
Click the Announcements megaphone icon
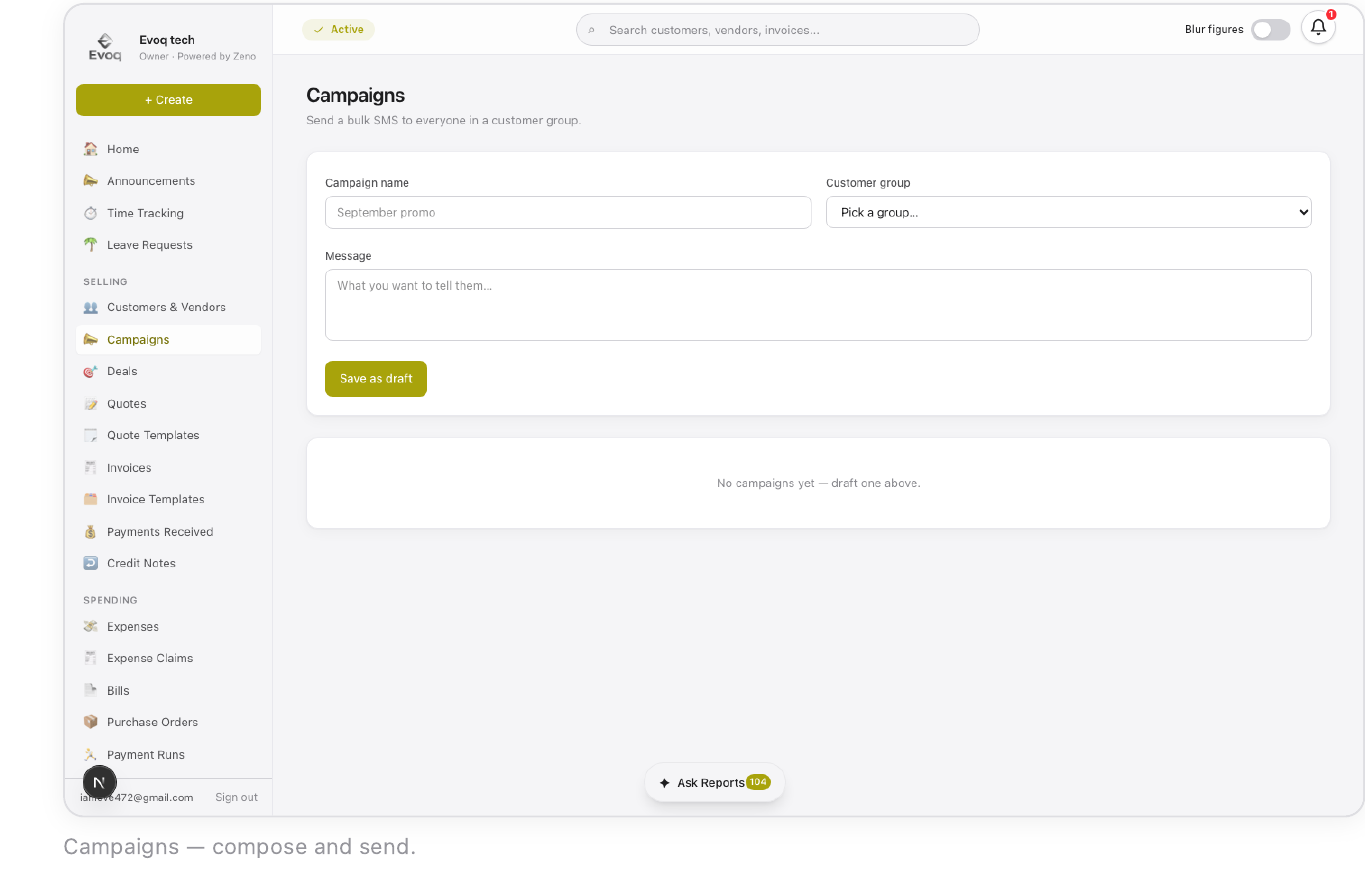pyautogui.click(x=91, y=181)
